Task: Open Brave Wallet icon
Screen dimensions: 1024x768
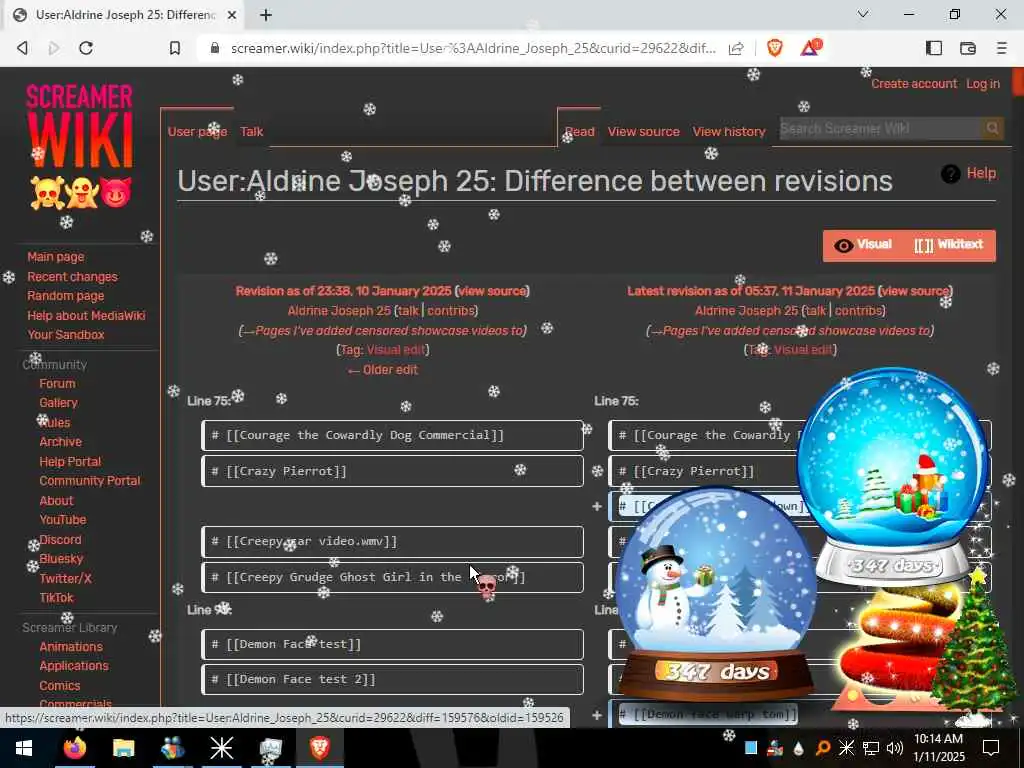Action: pos(968,48)
